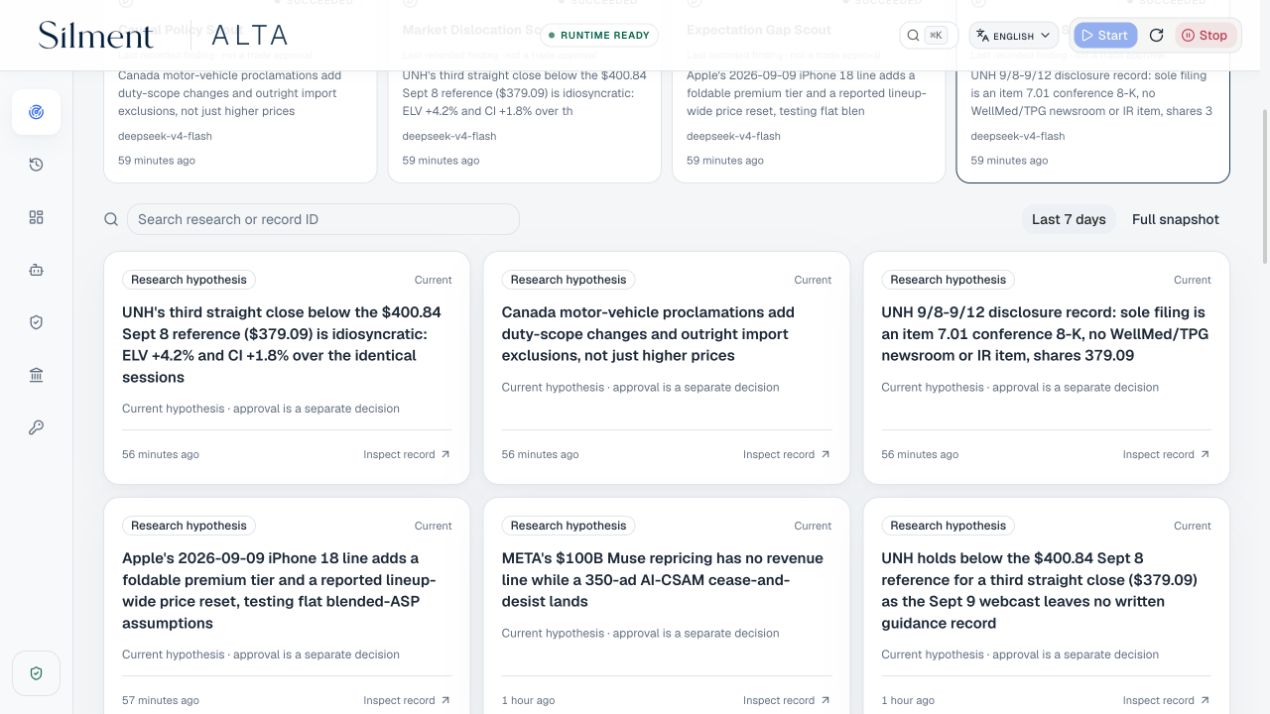Inspect record for UNH webcast guidance hypothesis
The height and width of the screenshot is (714, 1270).
click(x=1166, y=700)
